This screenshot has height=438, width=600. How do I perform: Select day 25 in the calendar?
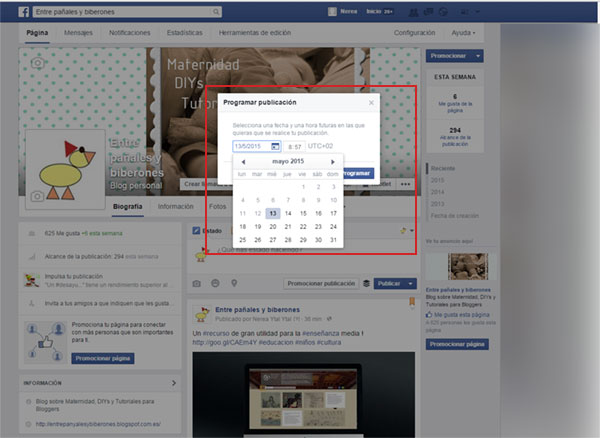tap(243, 240)
